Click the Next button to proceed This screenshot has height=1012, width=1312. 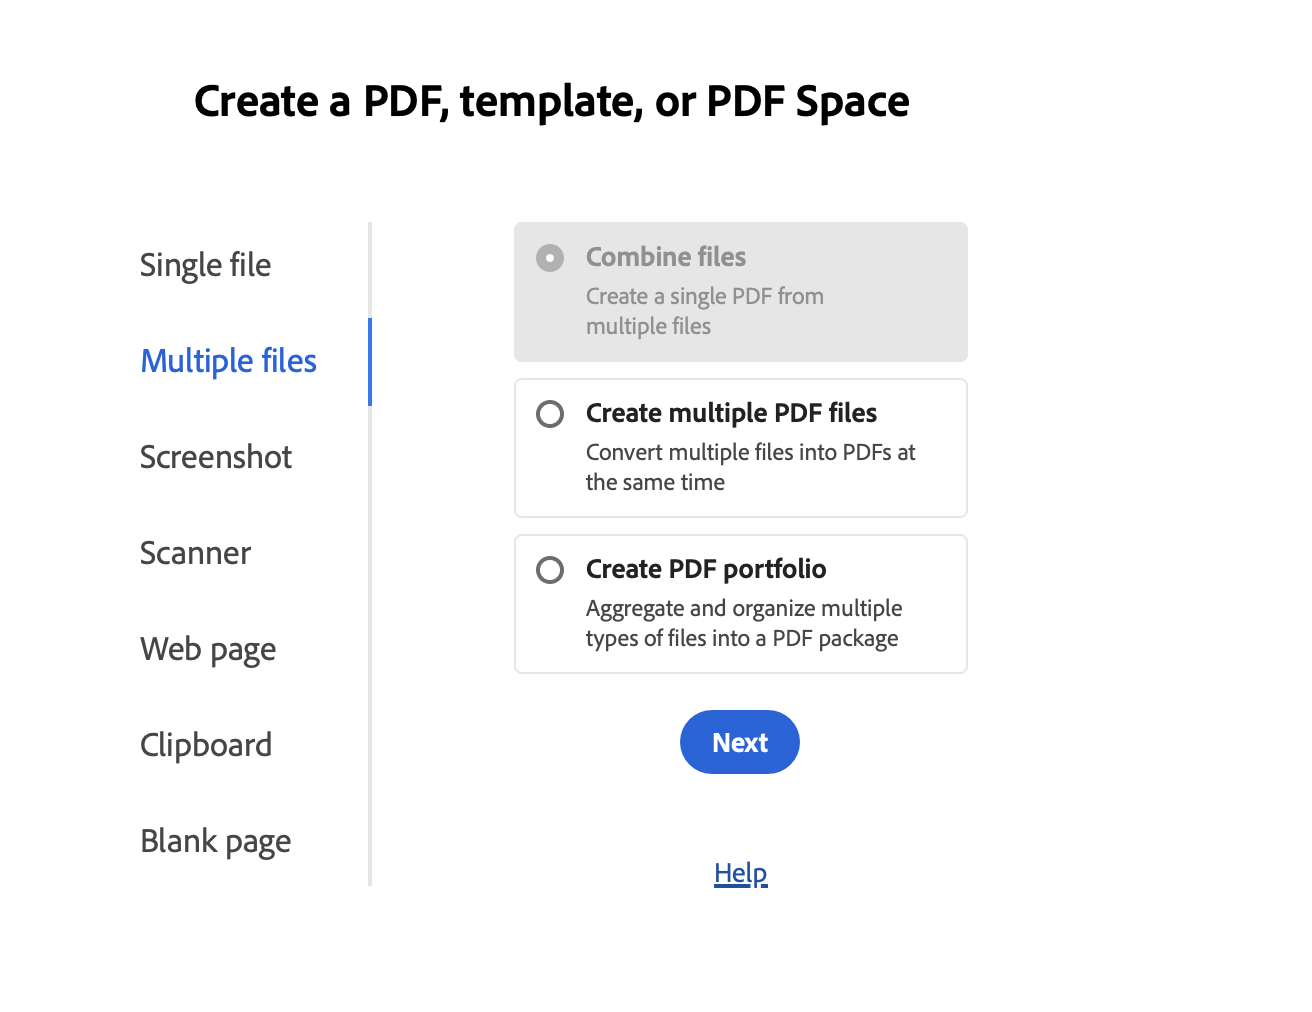(x=740, y=742)
